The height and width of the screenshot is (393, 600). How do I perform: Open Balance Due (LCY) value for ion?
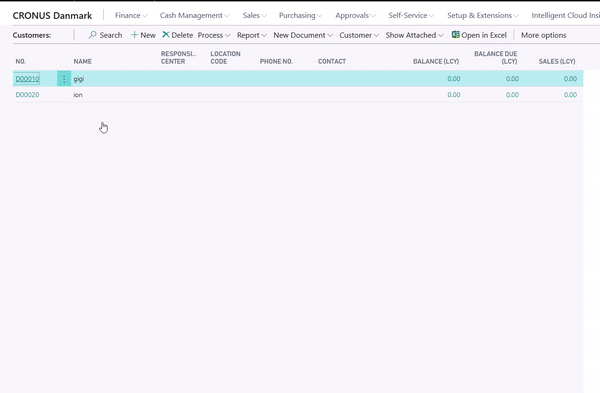click(512, 95)
